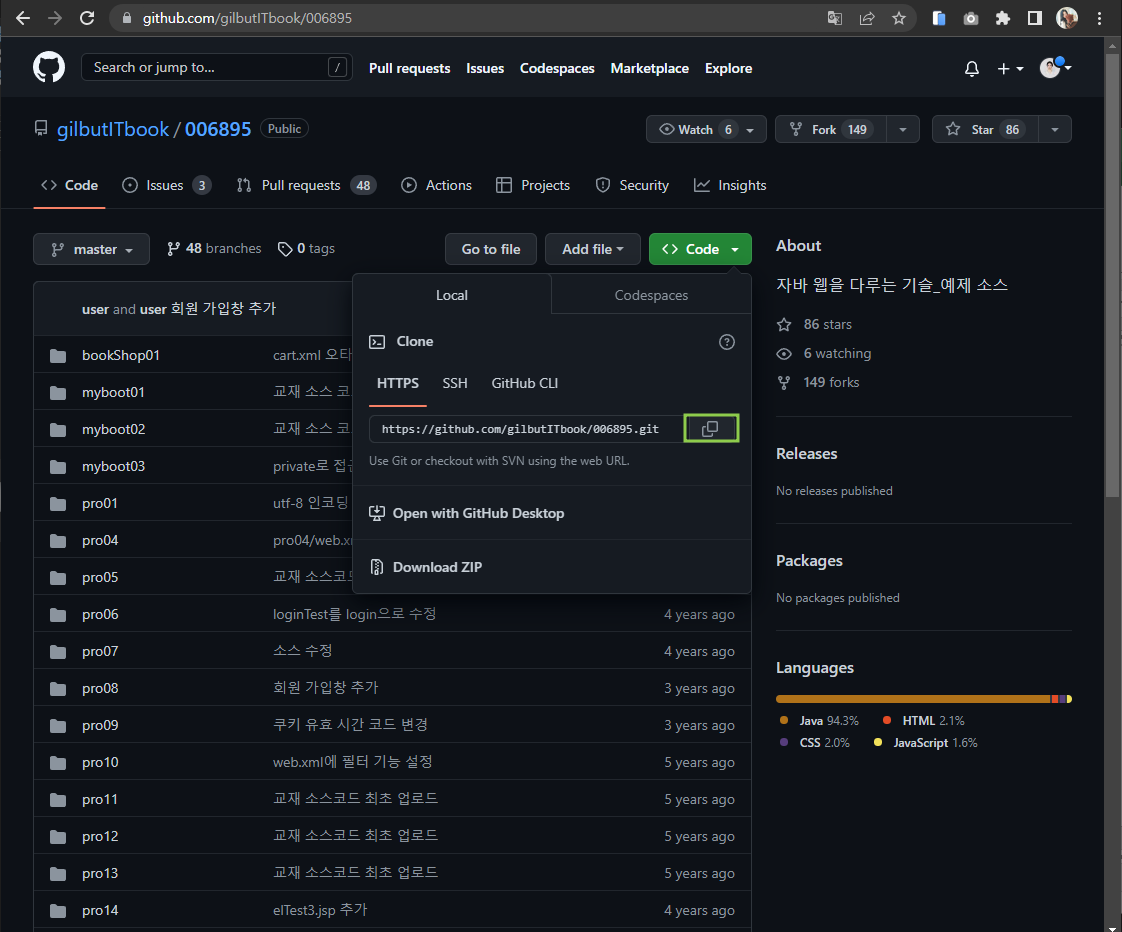
Task: Click the 006895 repository name link
Action: pos(218,130)
